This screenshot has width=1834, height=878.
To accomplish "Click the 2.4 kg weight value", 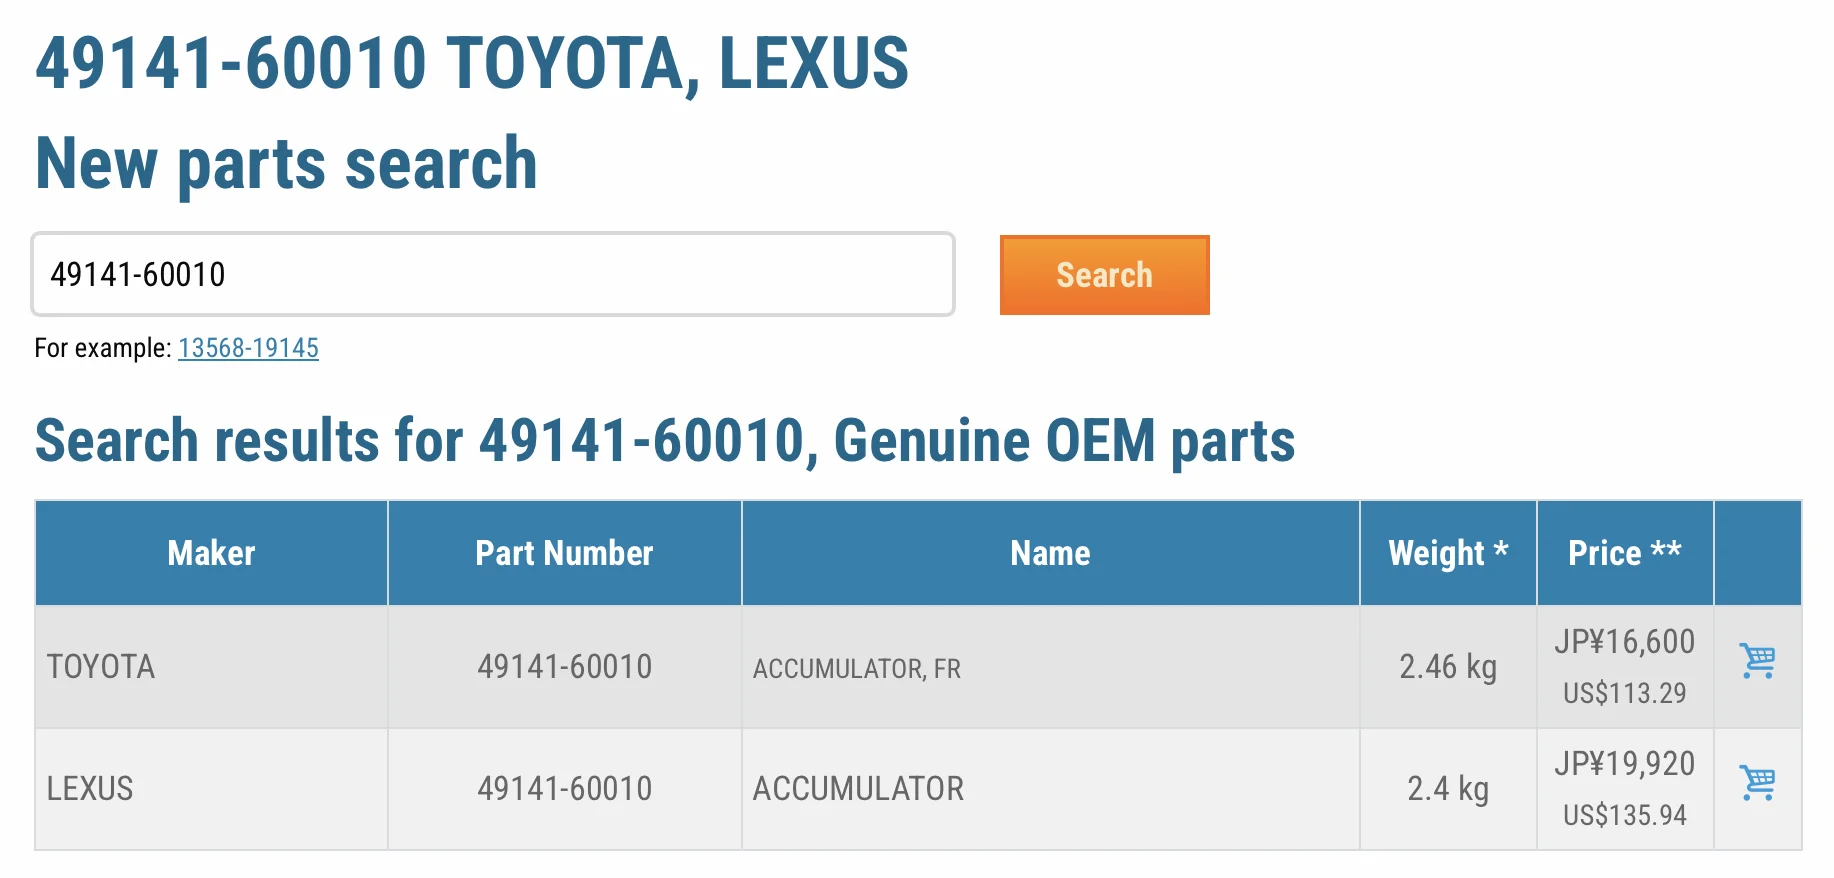I will click(x=1447, y=789).
